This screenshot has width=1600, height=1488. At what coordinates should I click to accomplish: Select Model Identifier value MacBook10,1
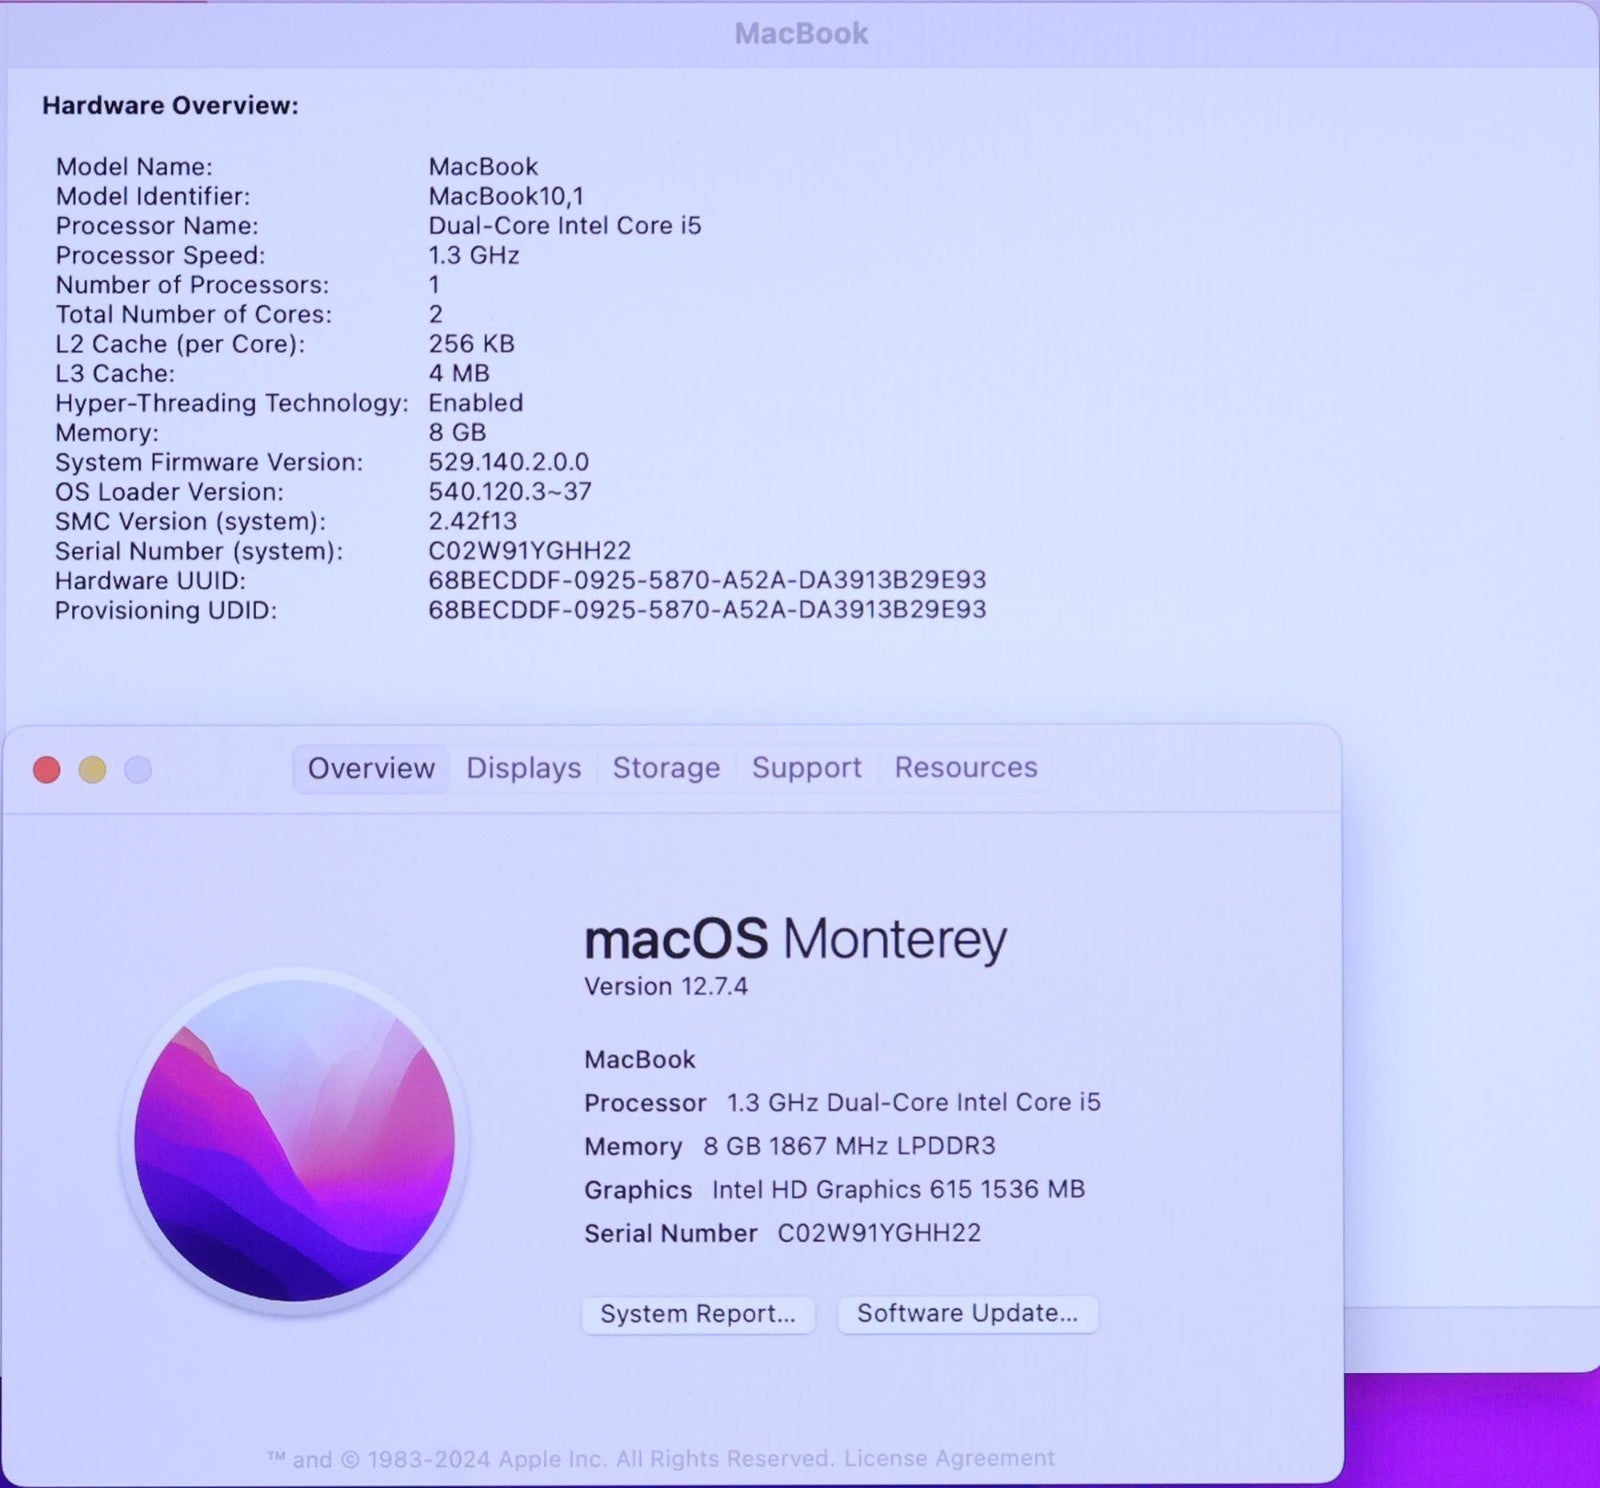(506, 196)
